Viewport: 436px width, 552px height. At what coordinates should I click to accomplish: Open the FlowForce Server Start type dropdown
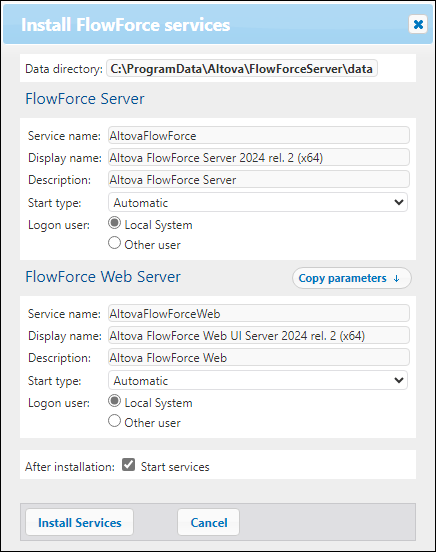pos(258,202)
